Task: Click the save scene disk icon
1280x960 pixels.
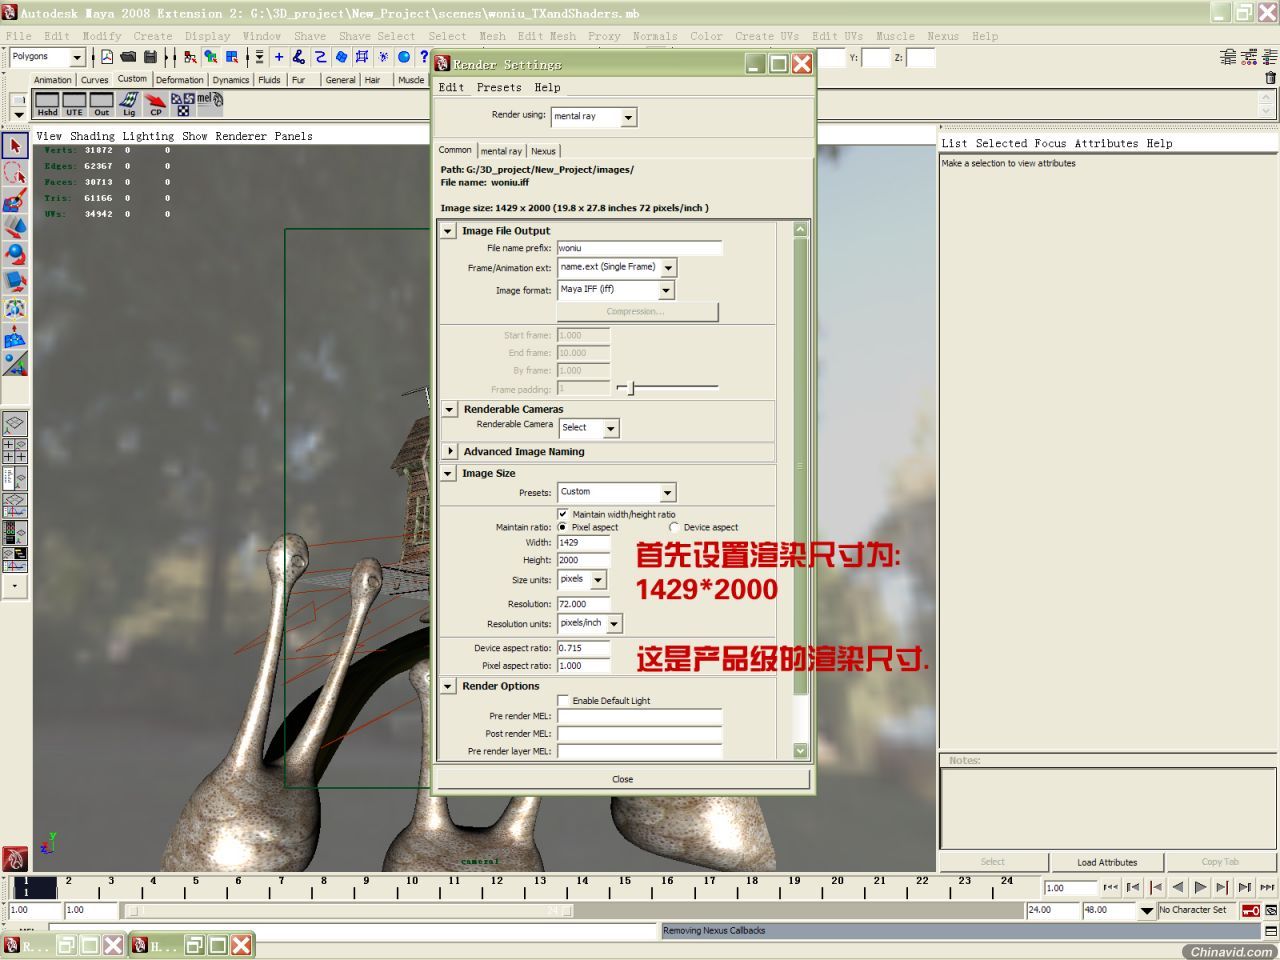Action: pyautogui.click(x=150, y=57)
